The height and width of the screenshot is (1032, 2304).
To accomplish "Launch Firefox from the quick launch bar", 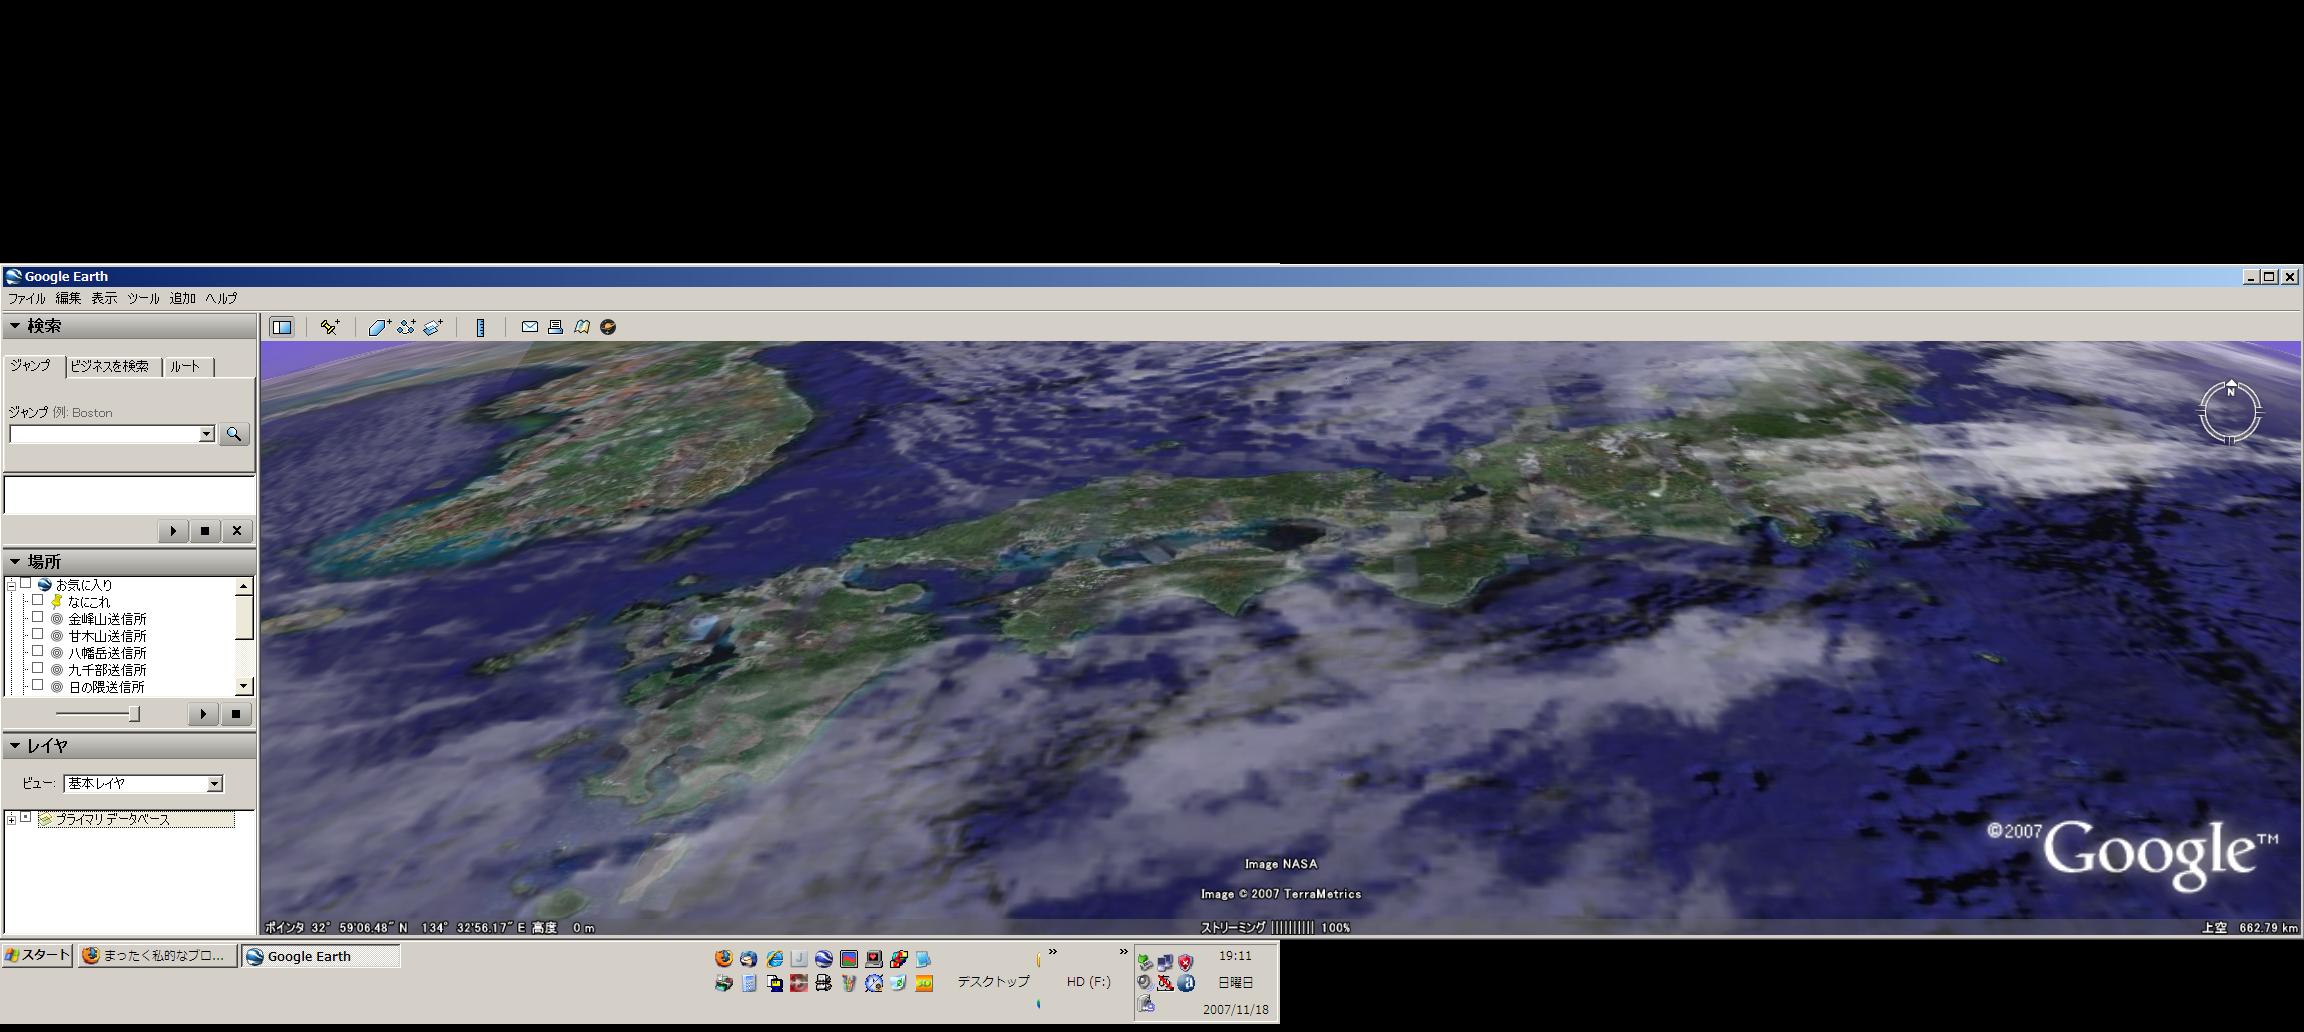I will coord(724,959).
